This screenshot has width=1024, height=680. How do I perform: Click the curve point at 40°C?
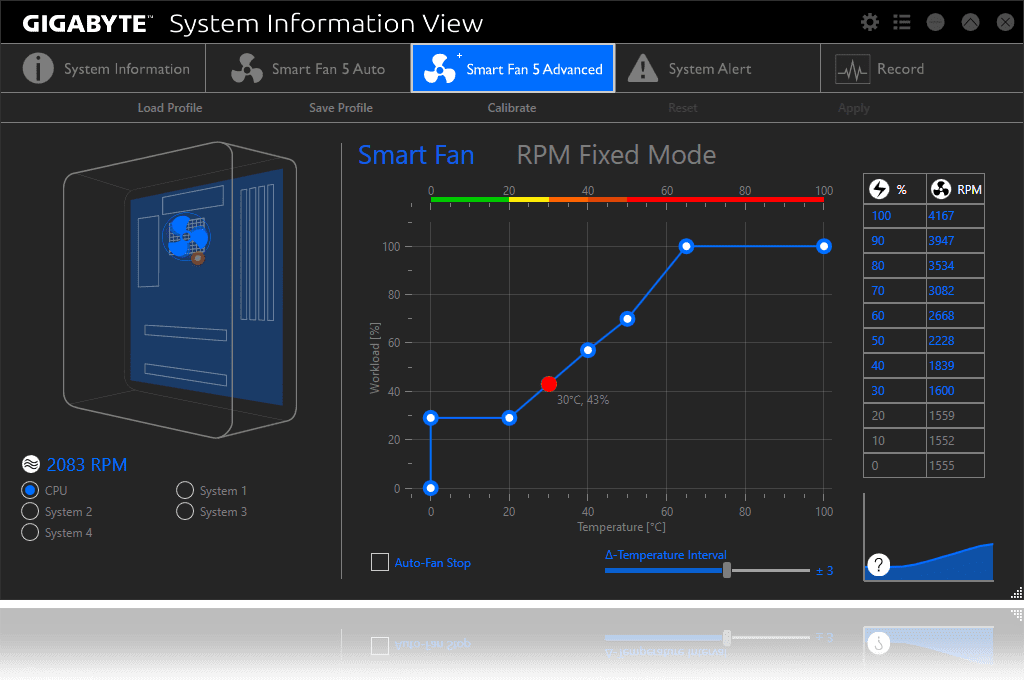click(x=588, y=350)
